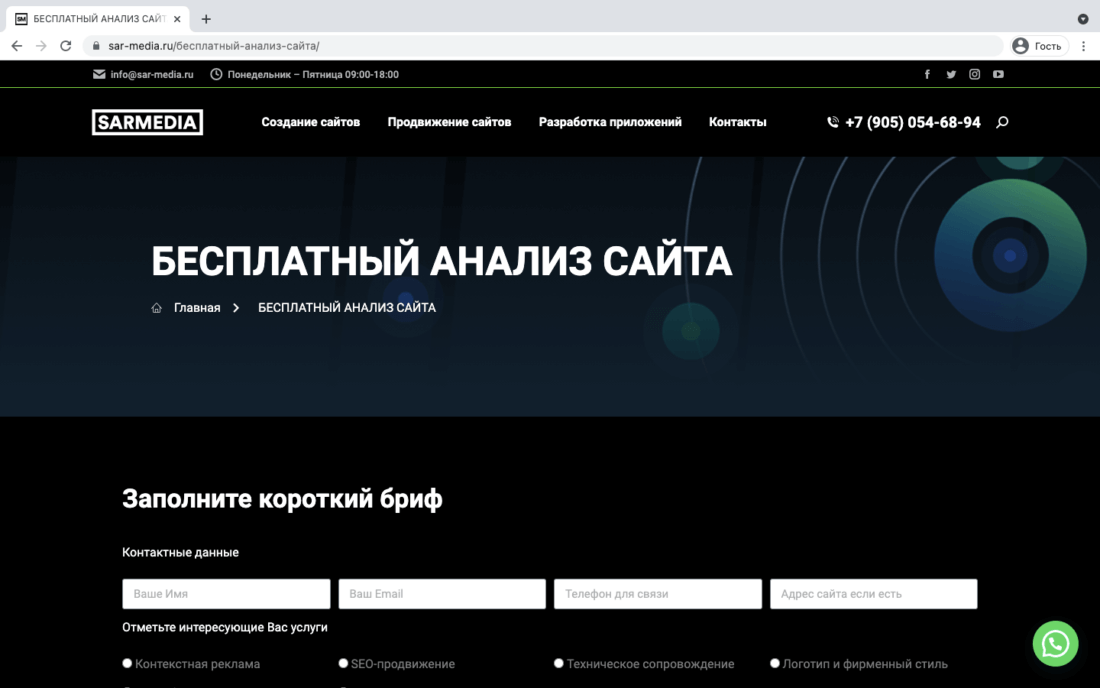Click the tab-search arrow at the tab strip's end
Screen dimensions: 1100x688
1082,19
